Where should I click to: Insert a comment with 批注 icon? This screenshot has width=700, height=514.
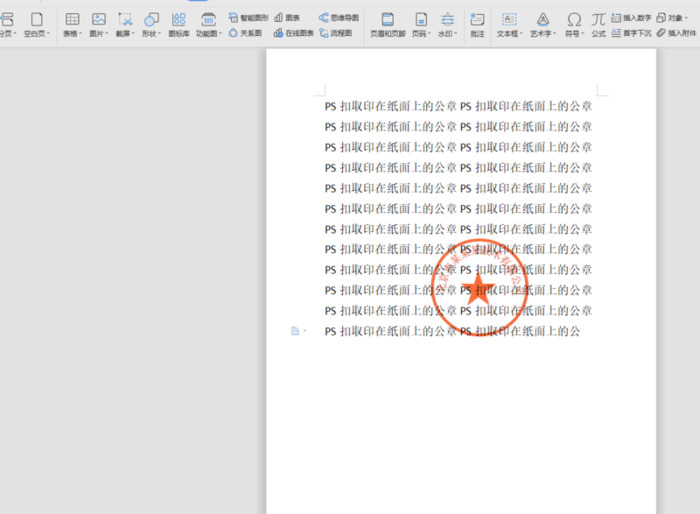477,19
